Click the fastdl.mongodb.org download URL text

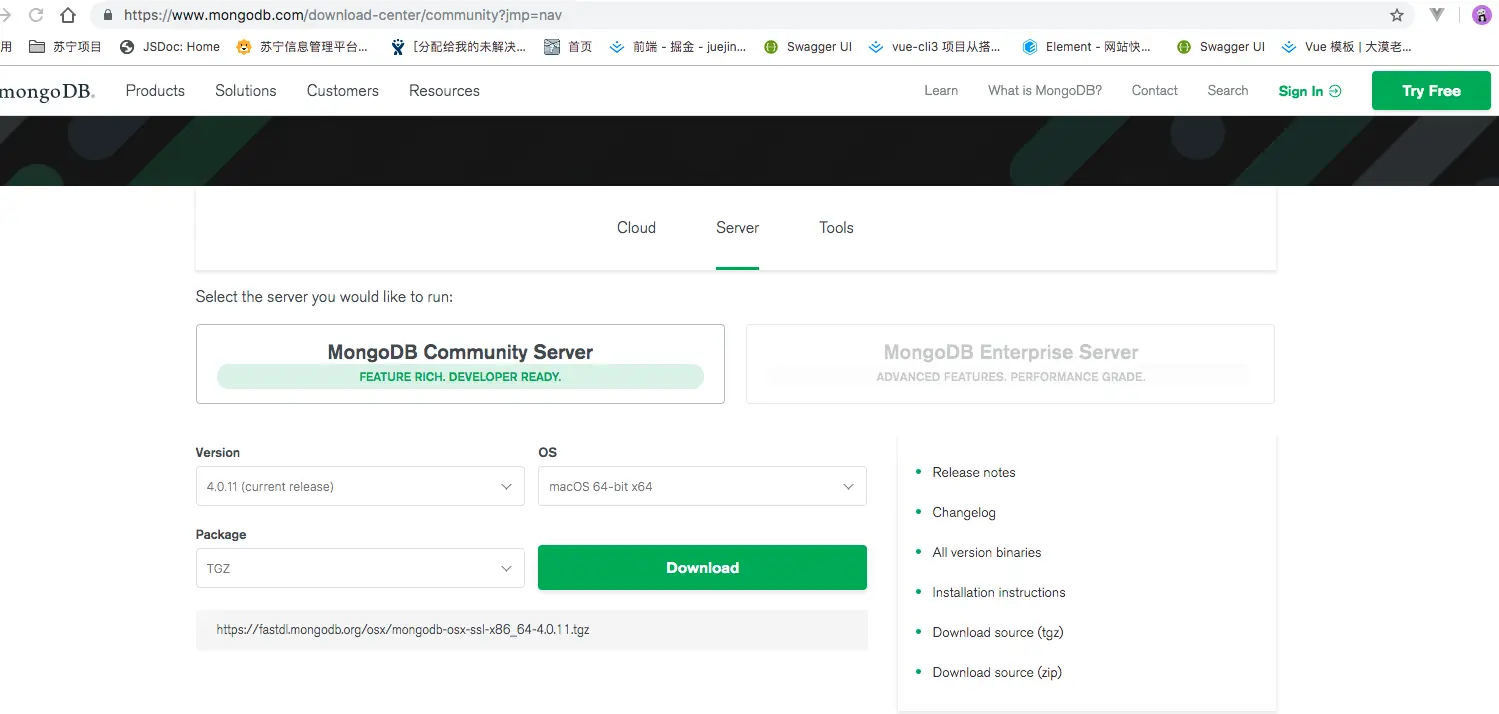[x=403, y=630]
